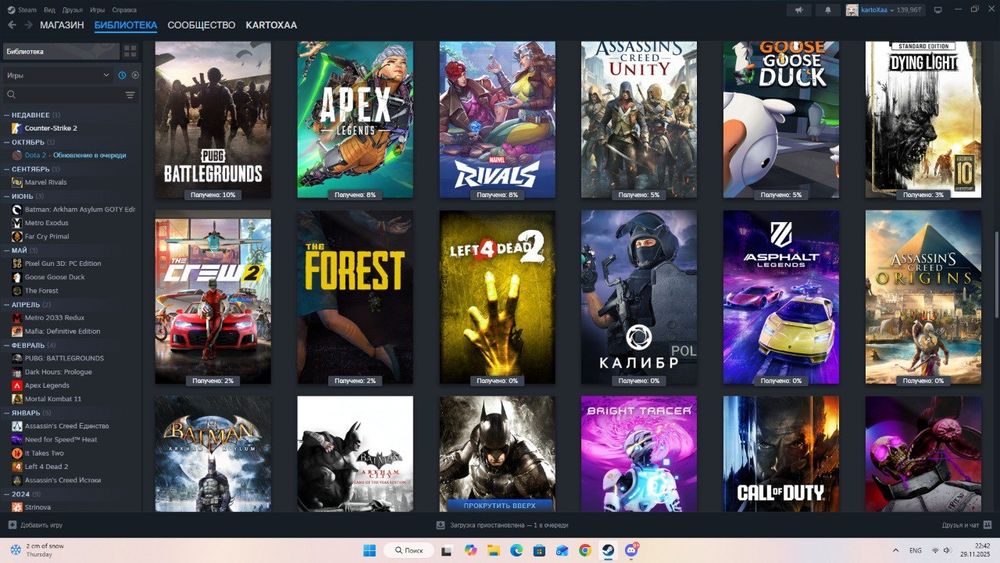Image resolution: width=1000 pixels, height=563 pixels.
Task: Click the Add a game plus icon
Action: coord(12,525)
